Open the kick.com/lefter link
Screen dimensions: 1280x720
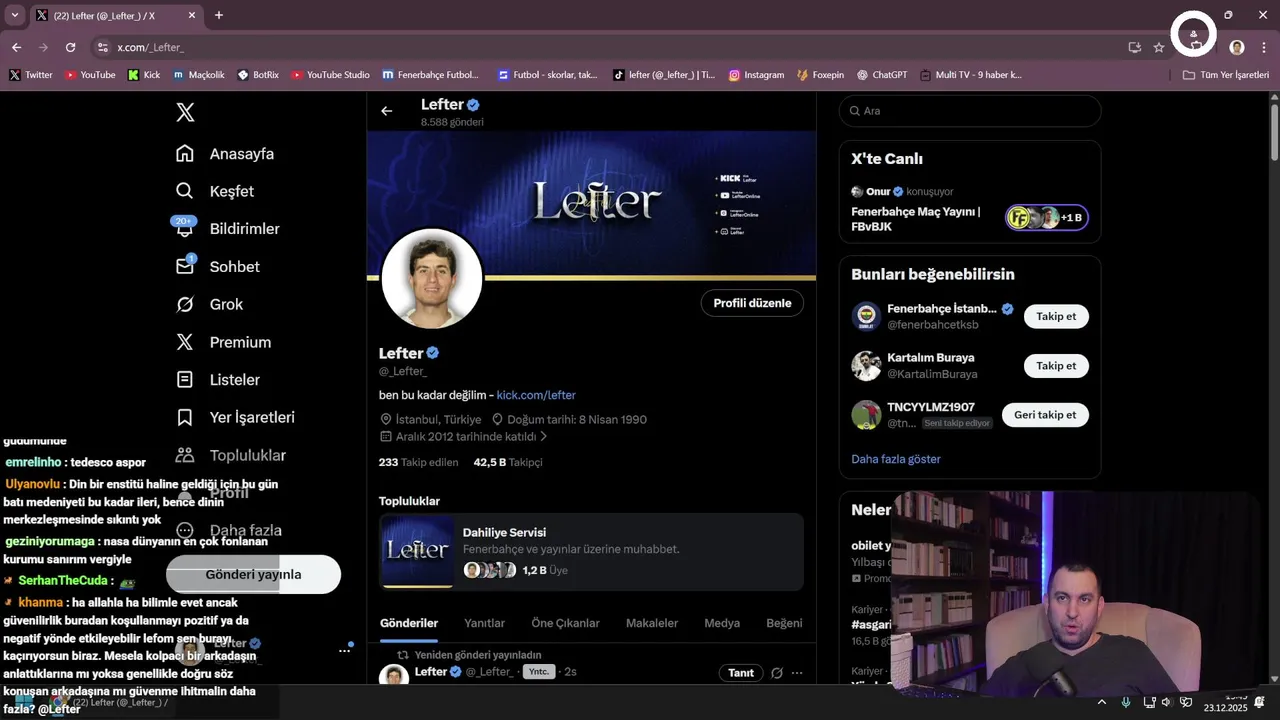[536, 395]
